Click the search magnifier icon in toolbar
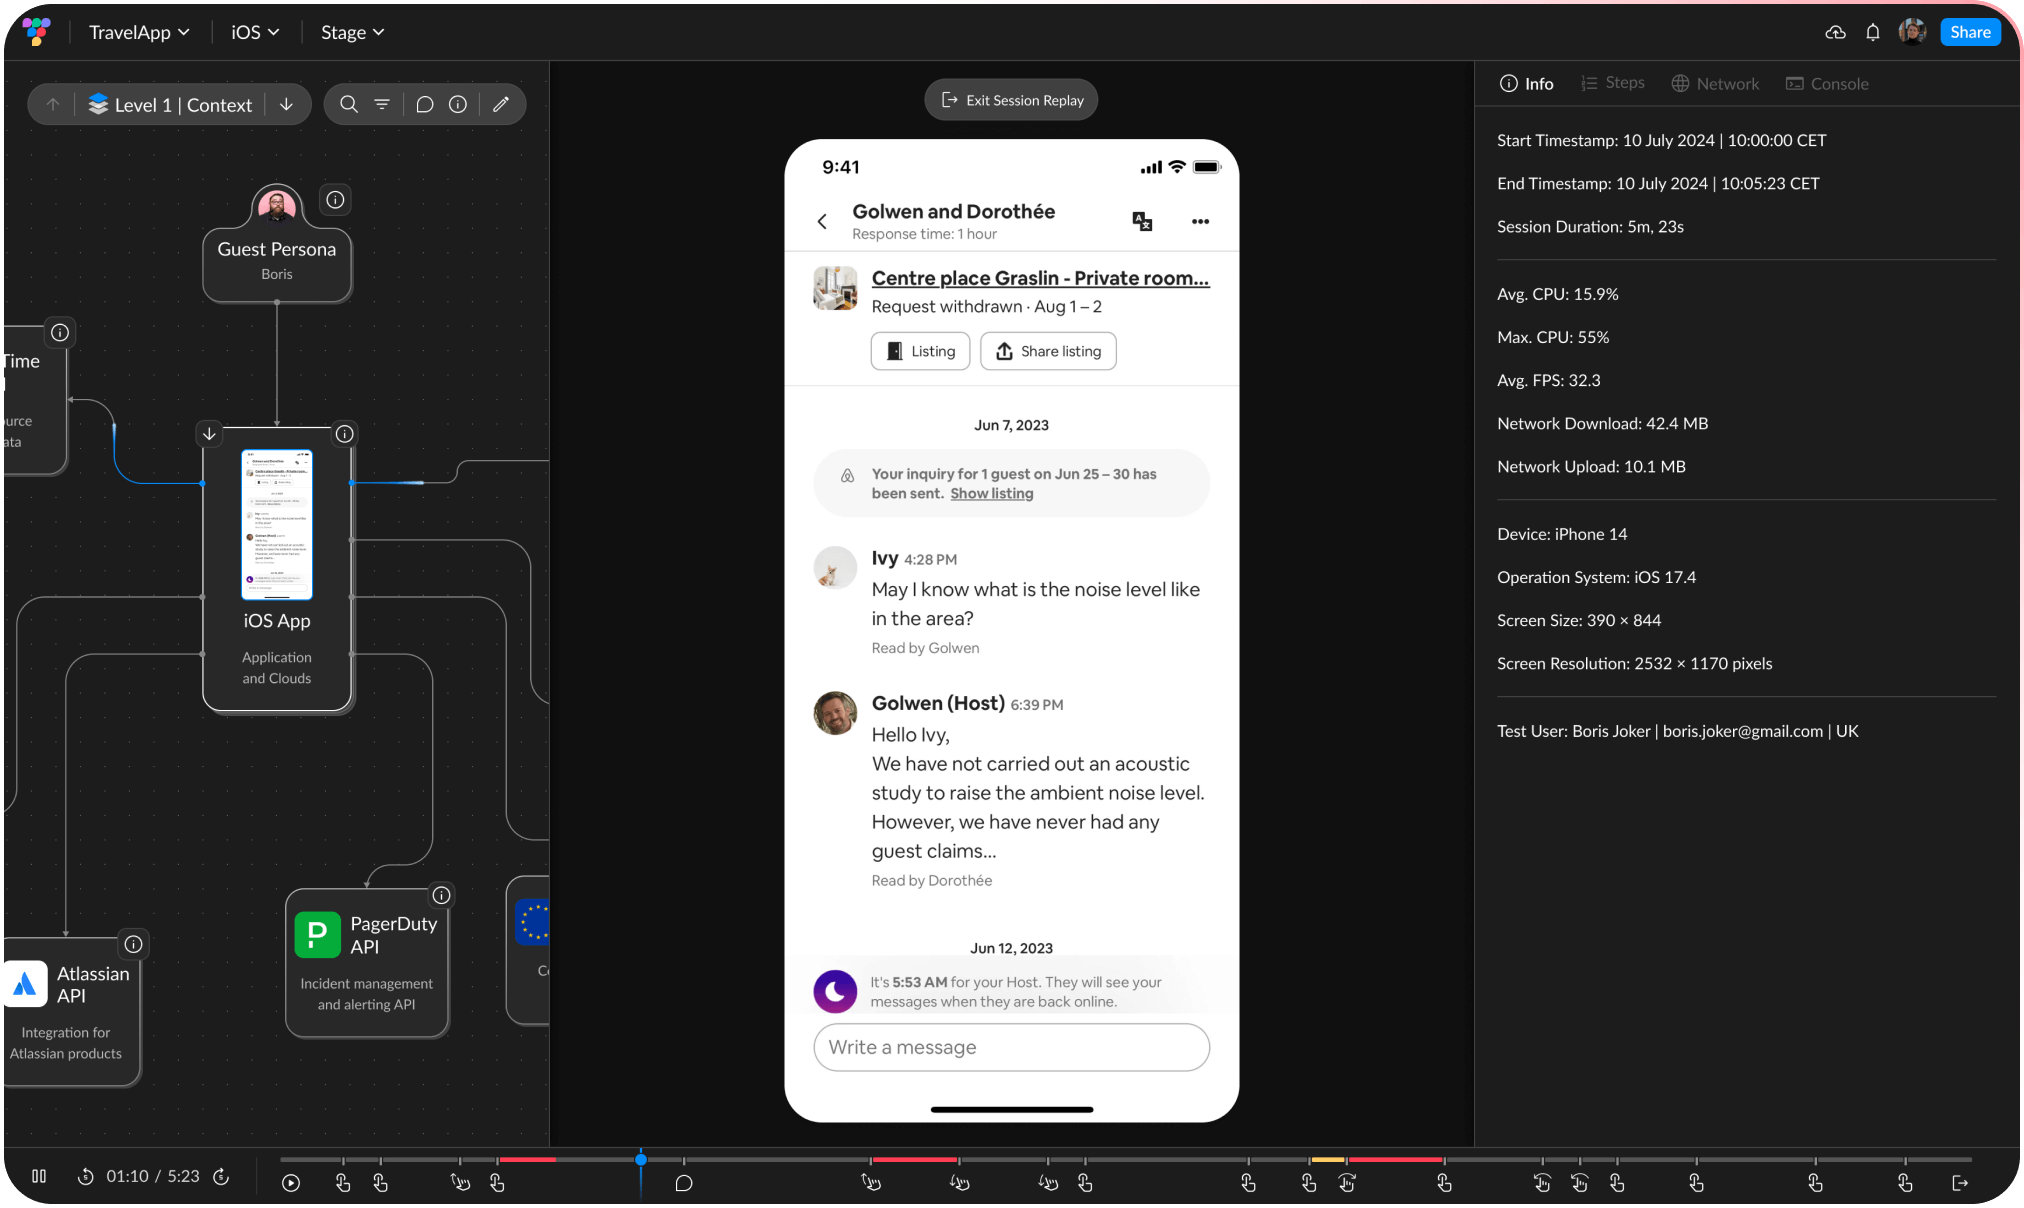The image size is (2024, 1208). [x=348, y=104]
